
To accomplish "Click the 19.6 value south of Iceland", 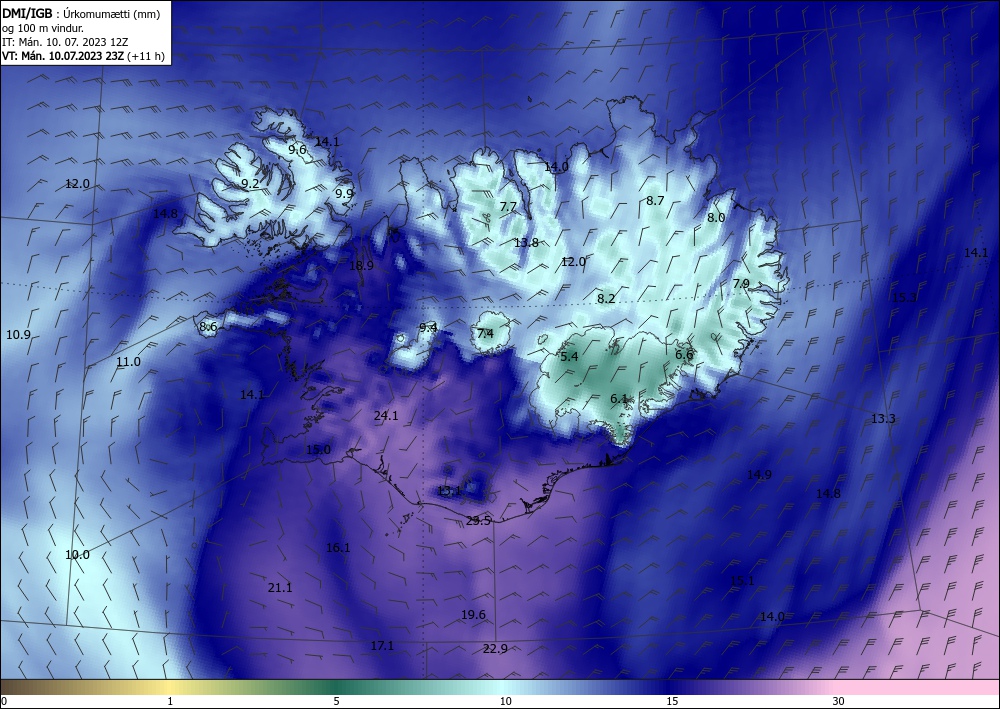I will tap(473, 615).
